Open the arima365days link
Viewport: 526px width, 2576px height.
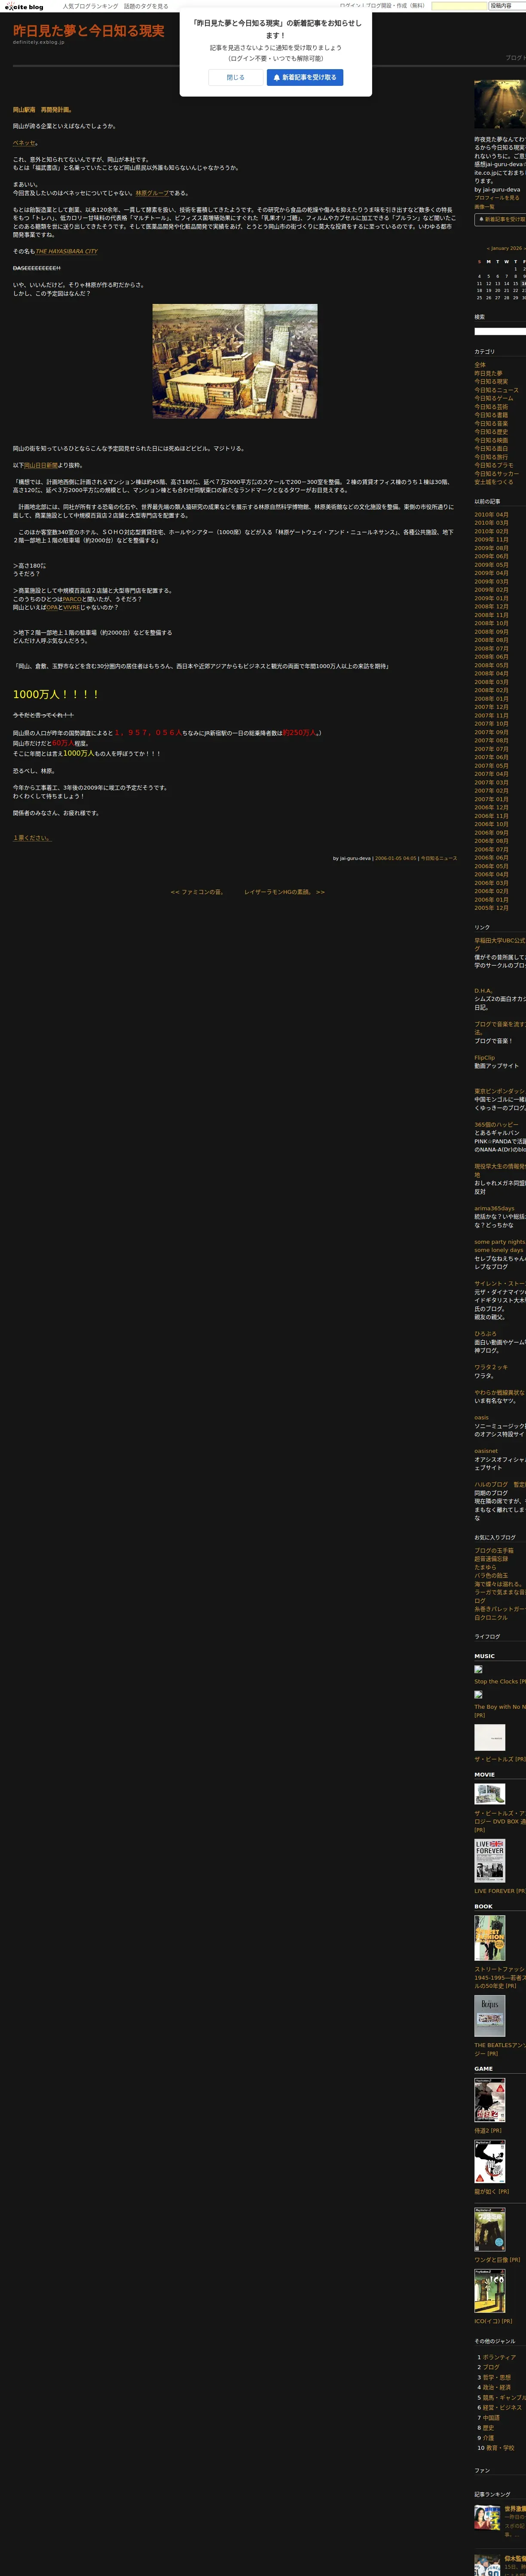pos(494,1208)
